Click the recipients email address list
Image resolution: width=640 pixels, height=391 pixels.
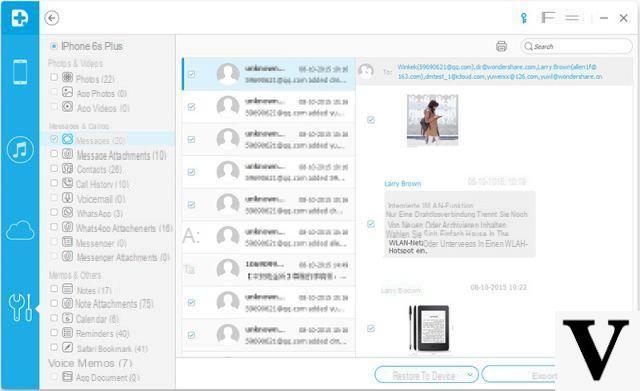pos(500,71)
